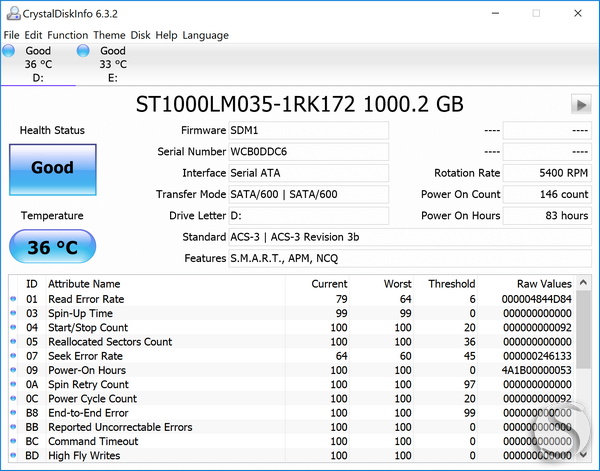Image resolution: width=600 pixels, height=471 pixels.
Task: Open the Disk menu
Action: tap(140, 35)
